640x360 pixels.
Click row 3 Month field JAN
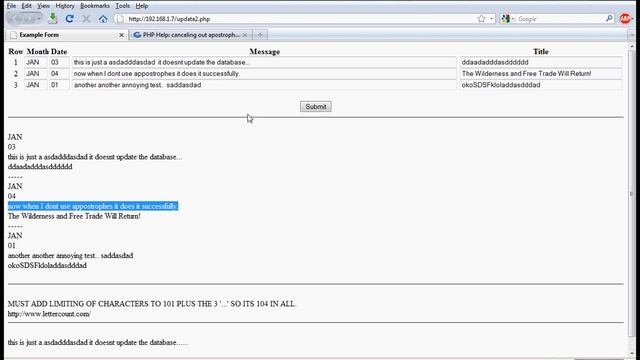[x=36, y=85]
